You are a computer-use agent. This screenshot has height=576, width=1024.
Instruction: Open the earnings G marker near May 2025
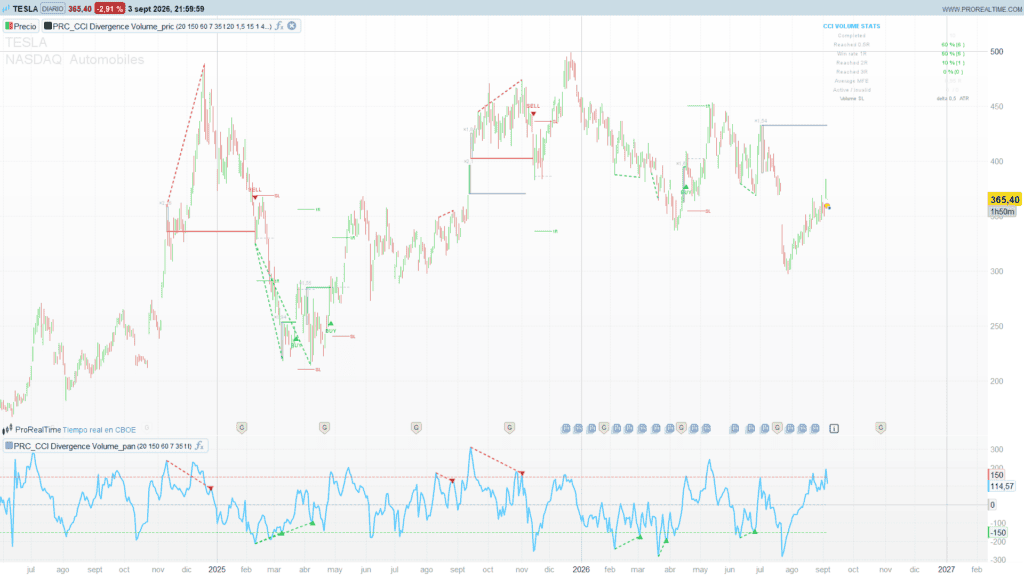point(325,428)
